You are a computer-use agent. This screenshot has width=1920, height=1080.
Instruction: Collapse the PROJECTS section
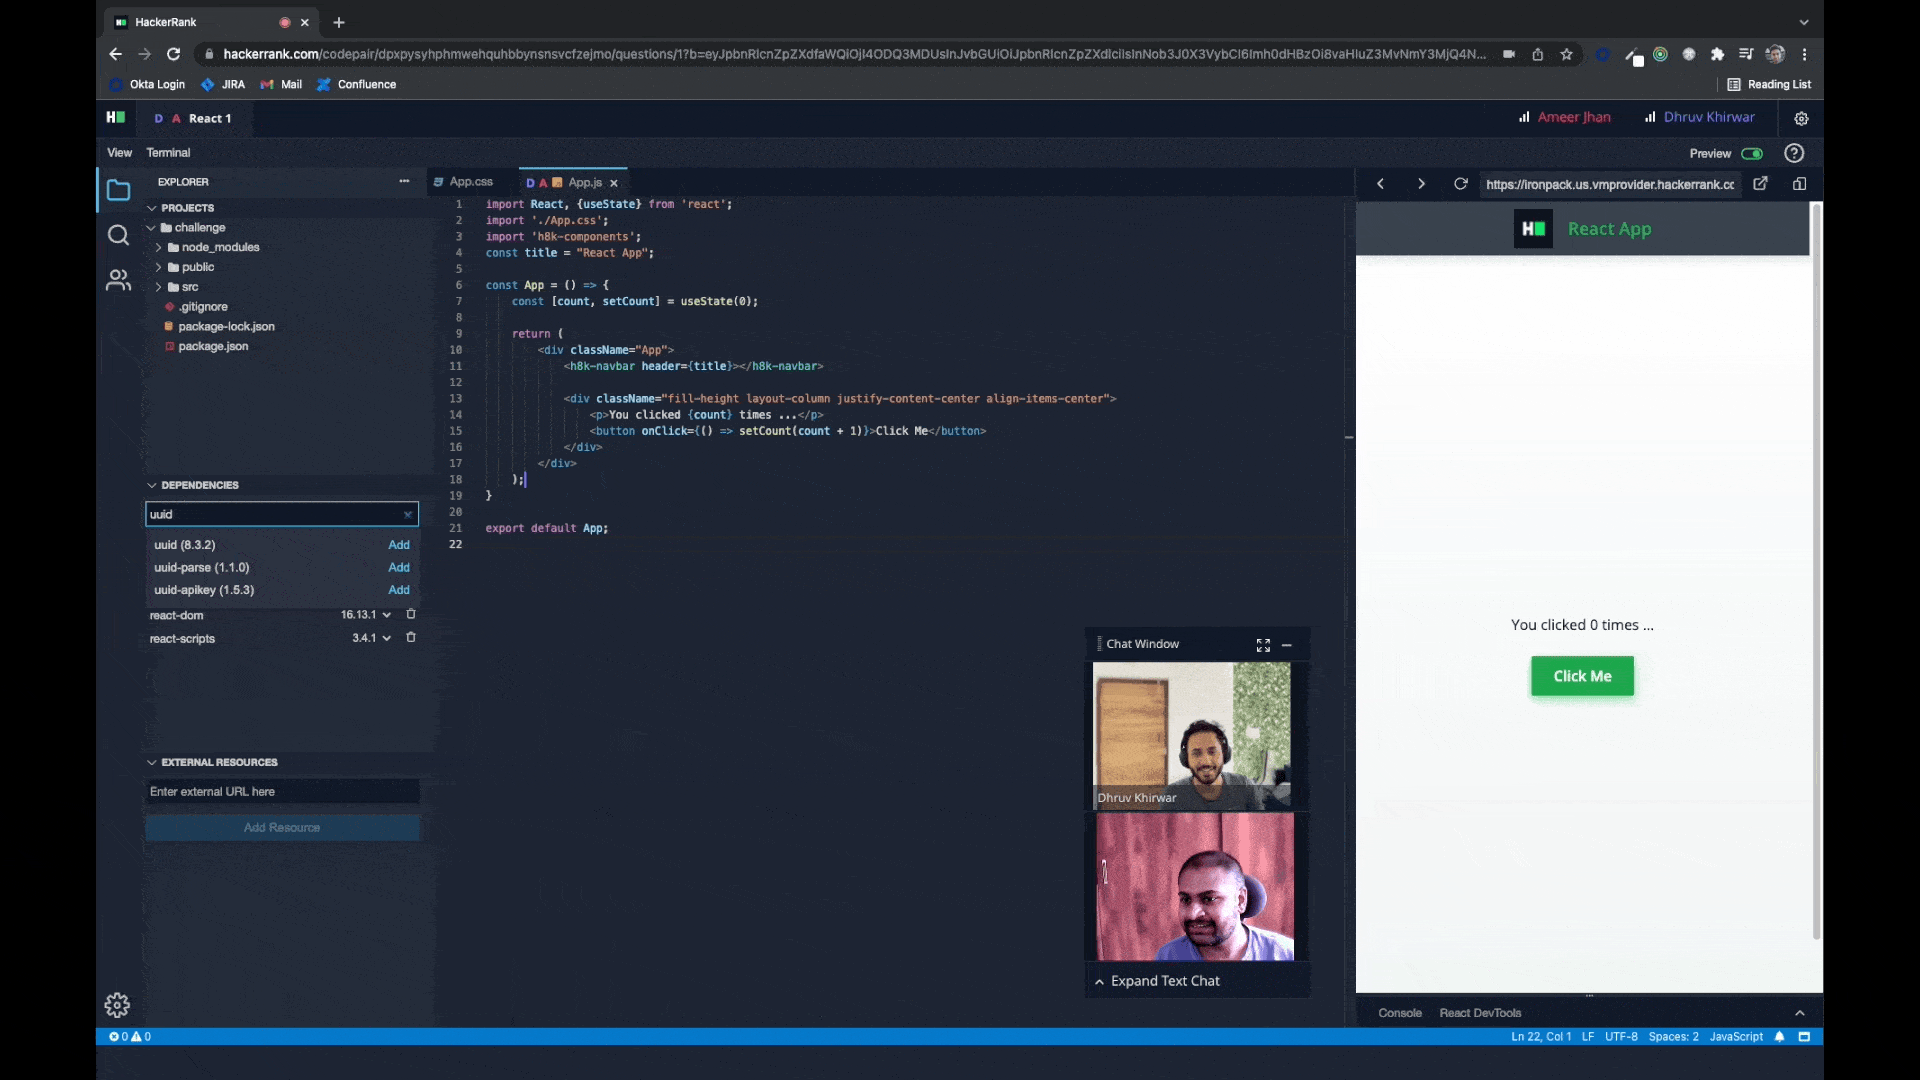(152, 208)
